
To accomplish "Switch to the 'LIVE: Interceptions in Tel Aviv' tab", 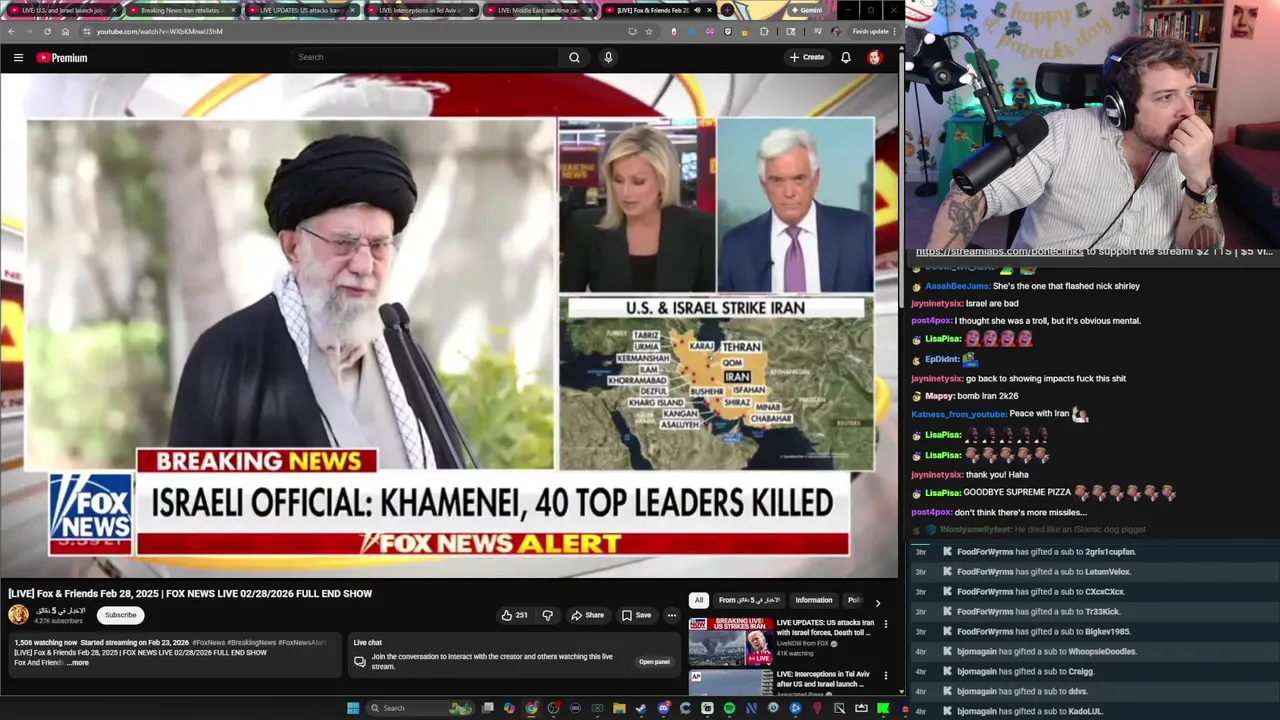I will click(x=419, y=10).
